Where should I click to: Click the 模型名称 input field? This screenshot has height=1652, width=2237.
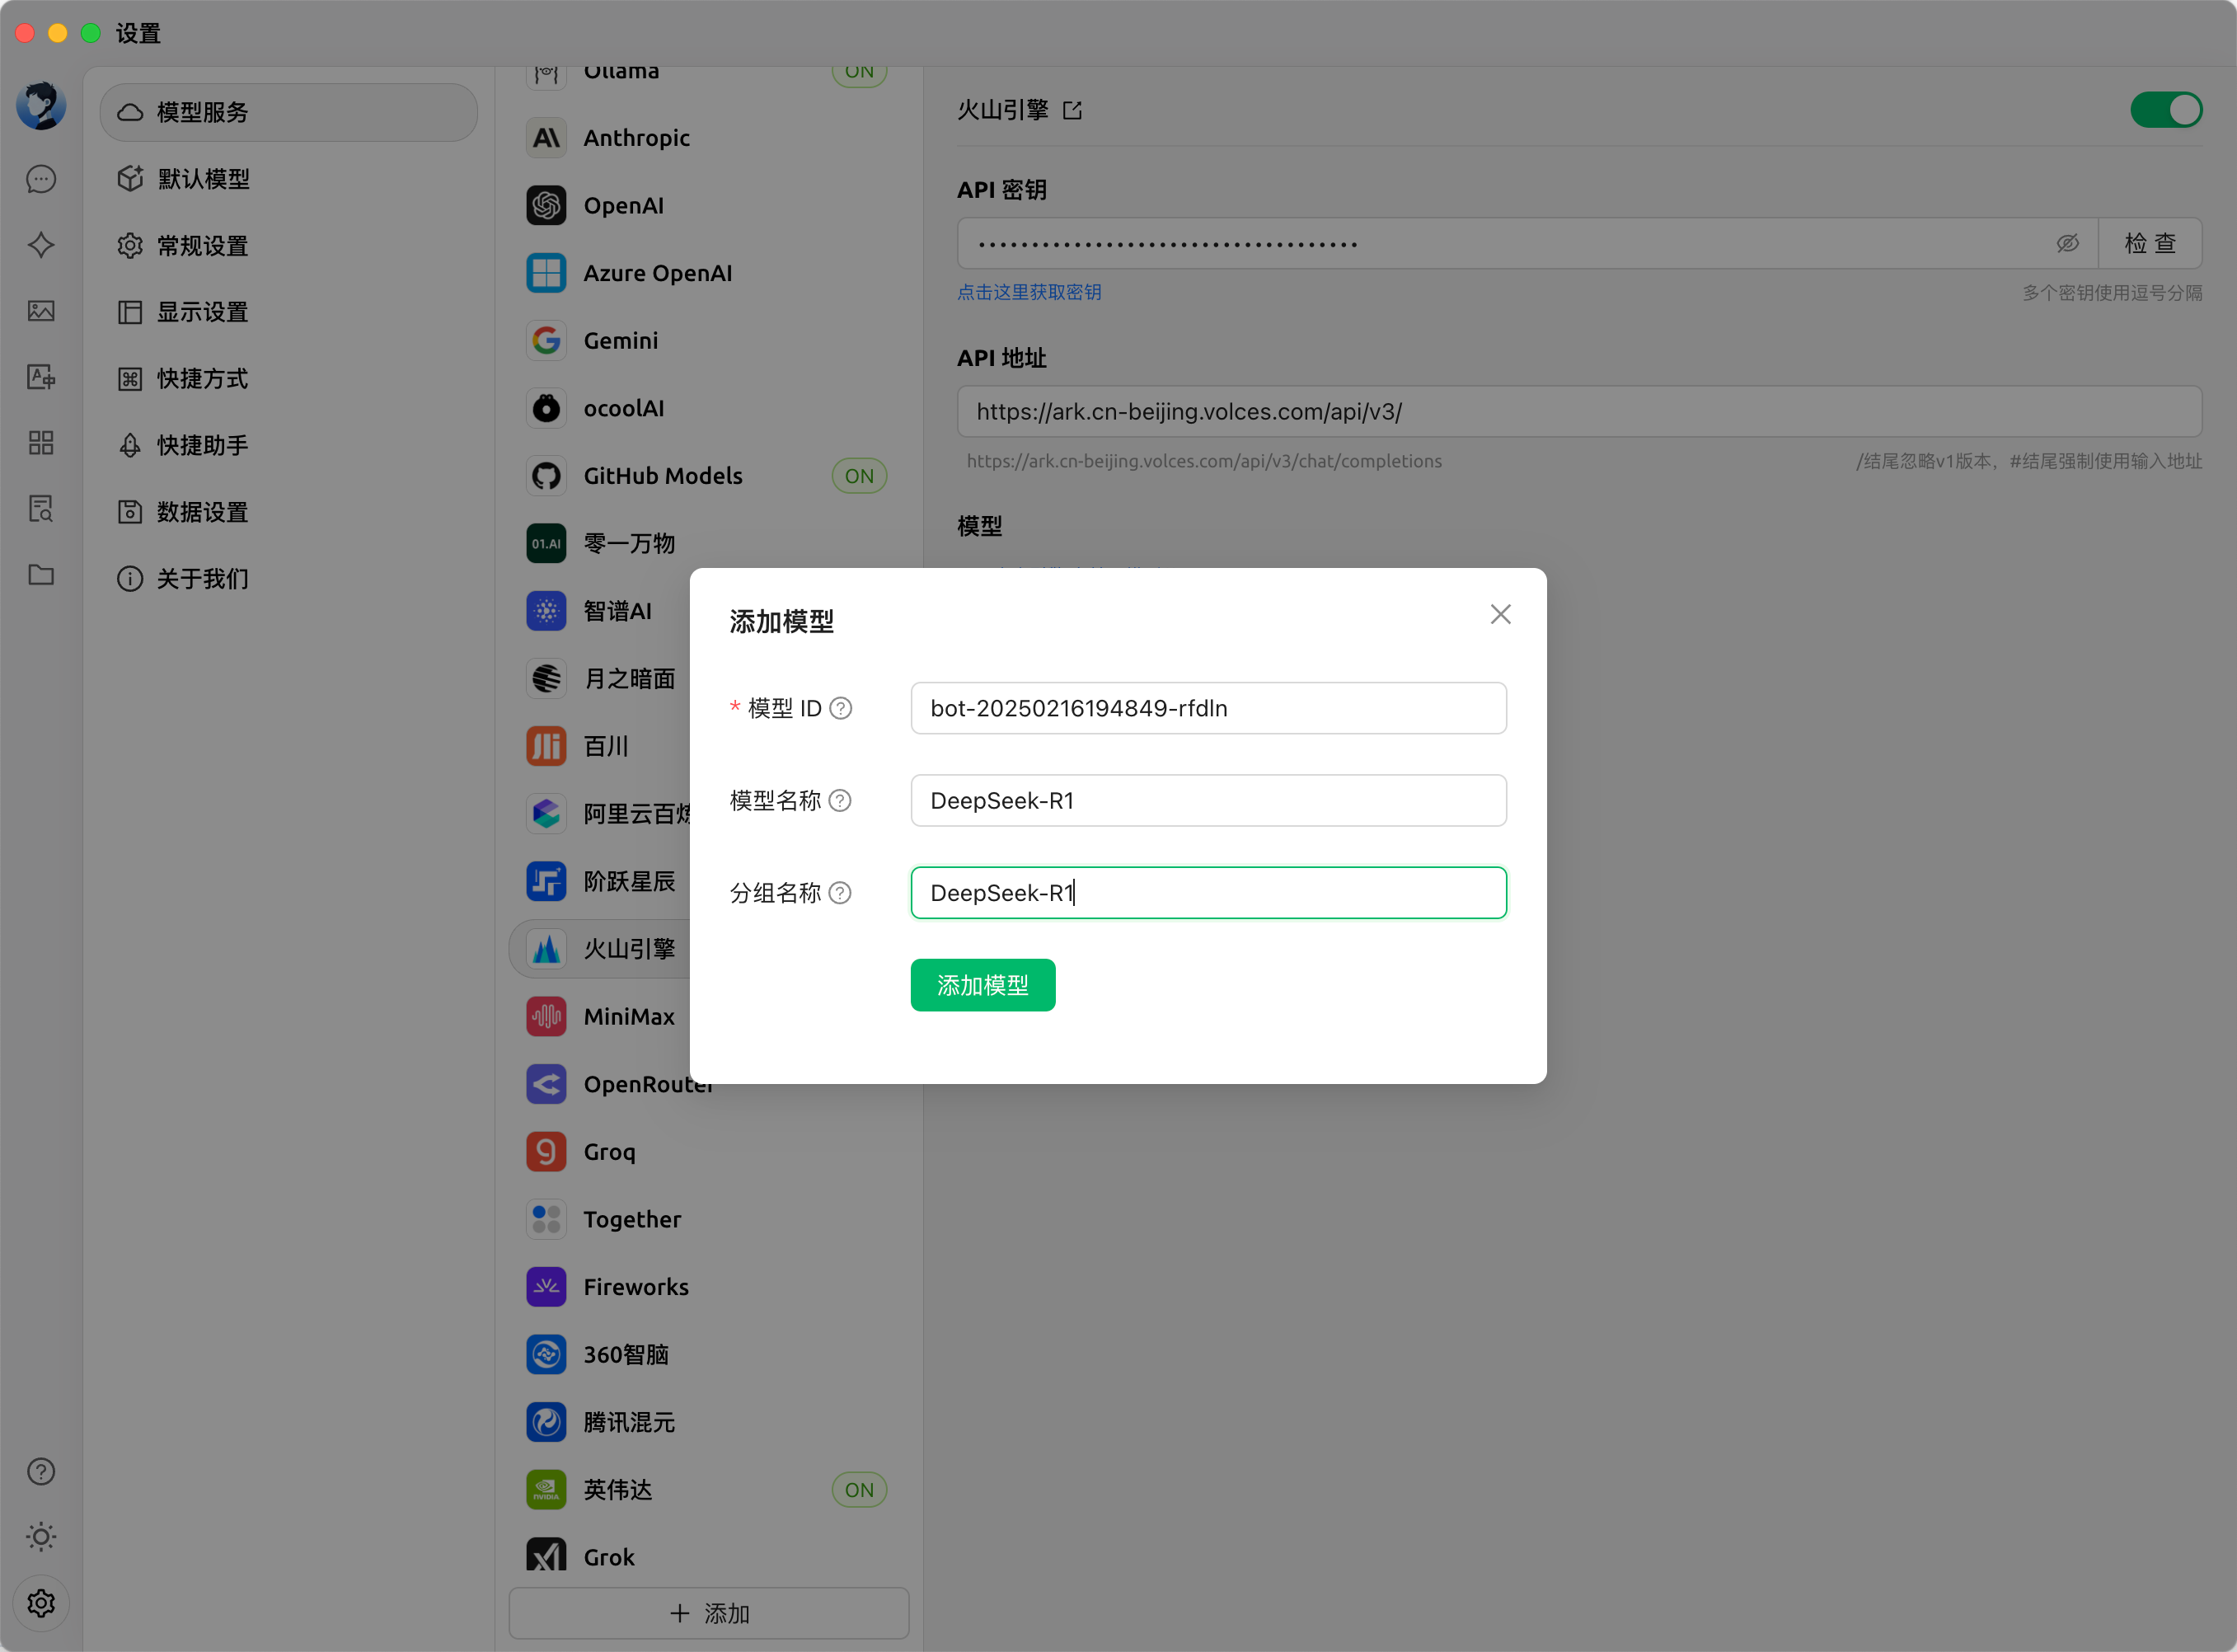(1208, 801)
